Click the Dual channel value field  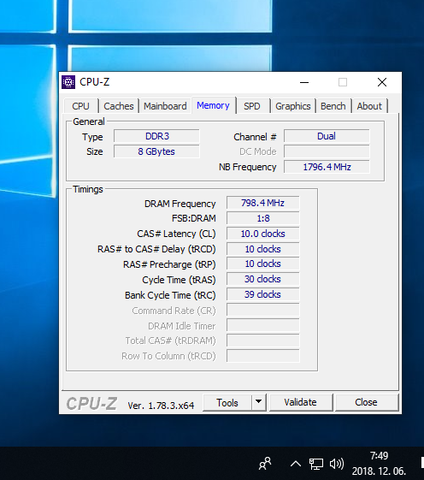pos(327,136)
